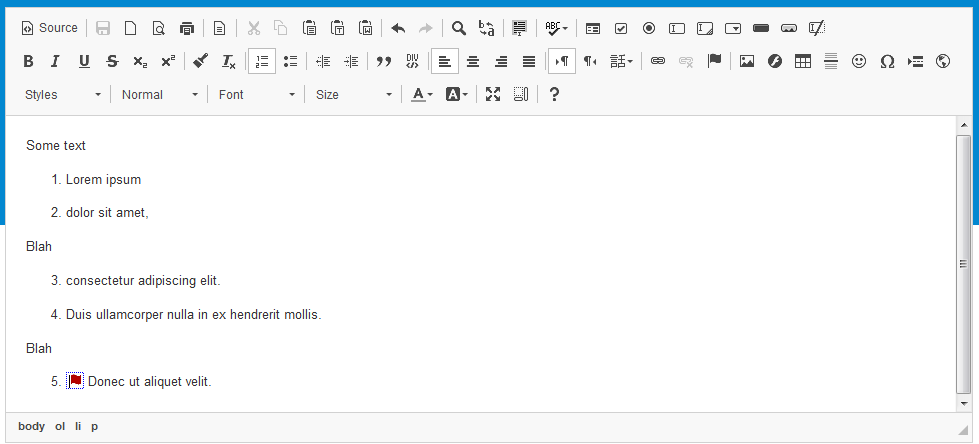Insert a Link
The width and height of the screenshot is (979, 444).
tap(657, 61)
